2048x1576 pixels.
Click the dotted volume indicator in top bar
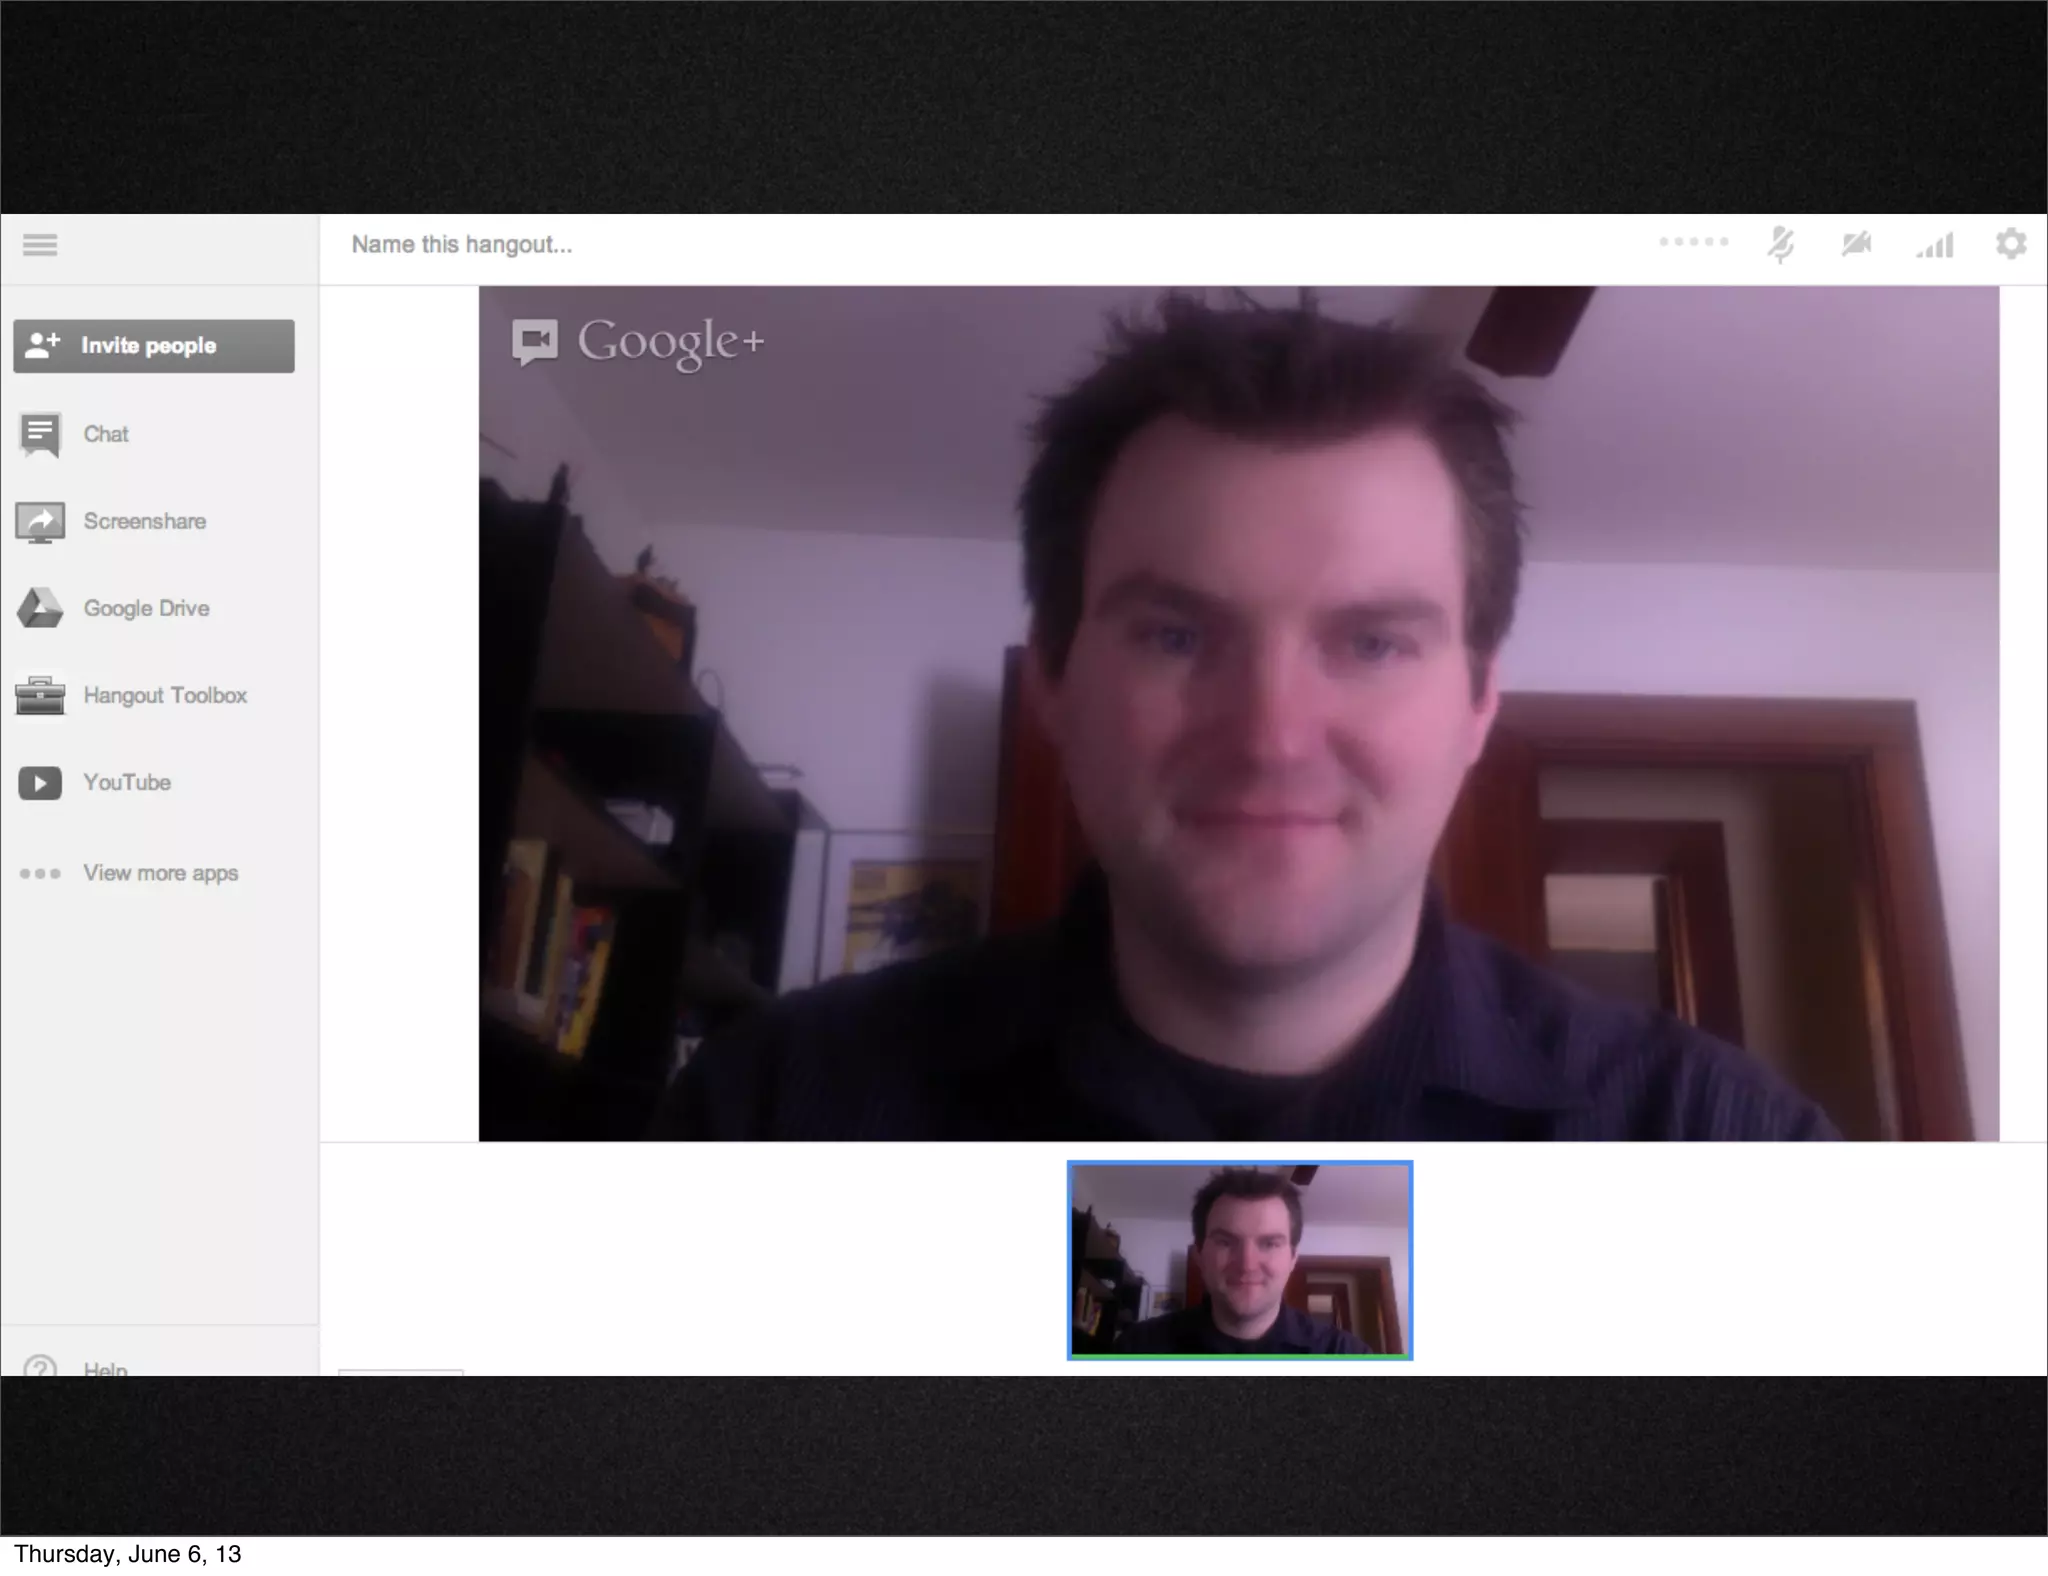[x=1693, y=242]
